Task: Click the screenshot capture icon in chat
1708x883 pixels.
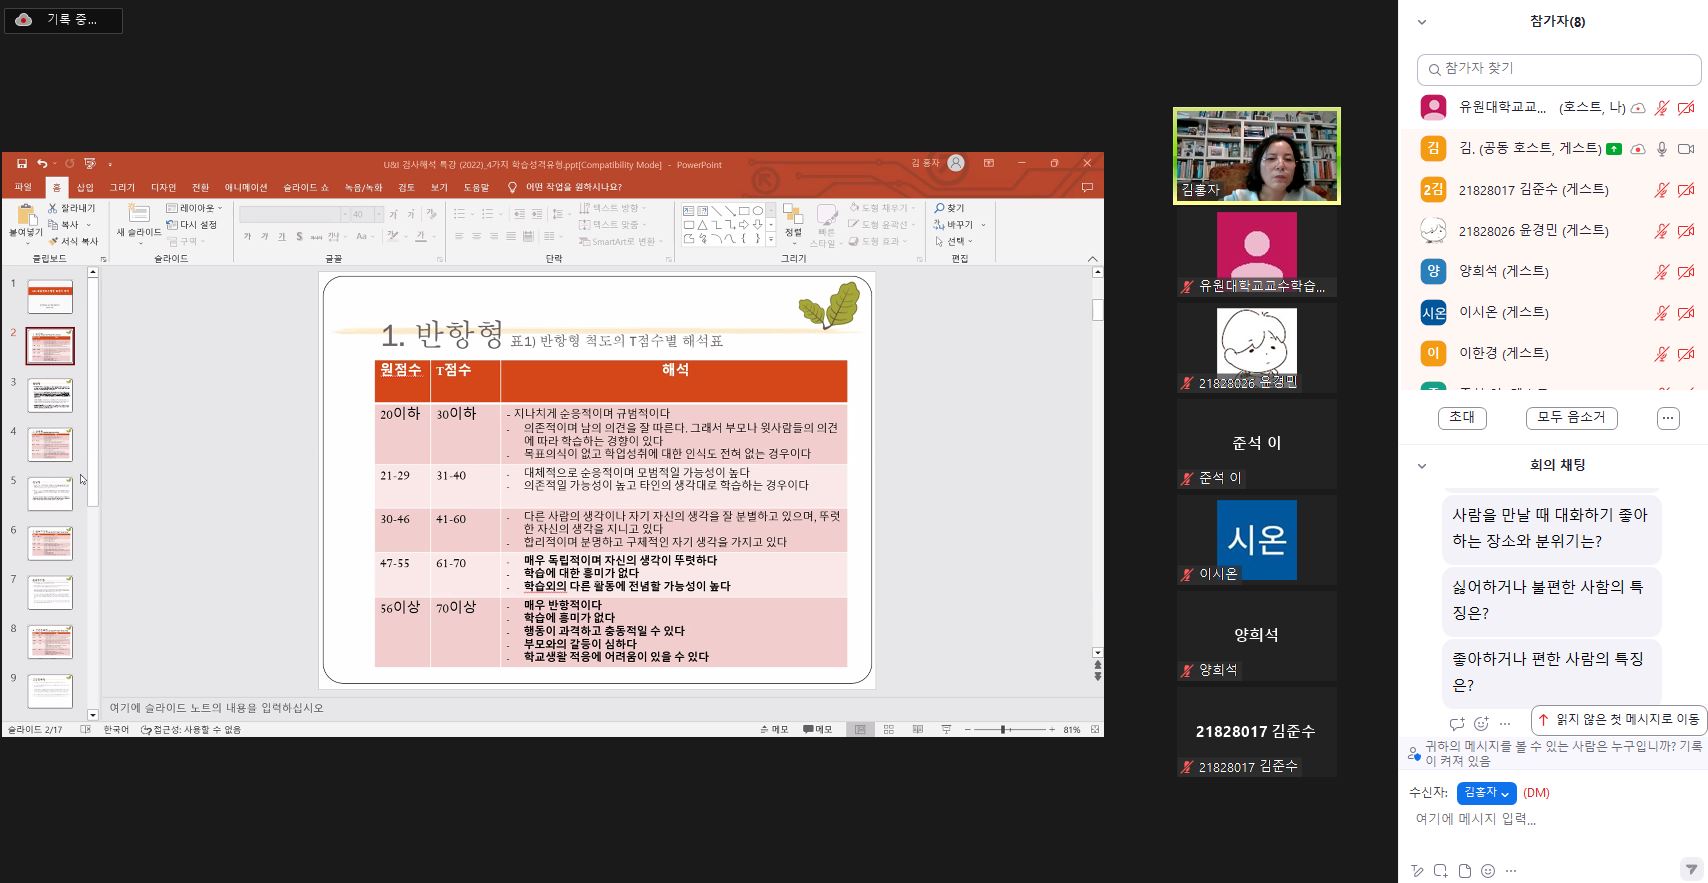Action: coord(1440,871)
